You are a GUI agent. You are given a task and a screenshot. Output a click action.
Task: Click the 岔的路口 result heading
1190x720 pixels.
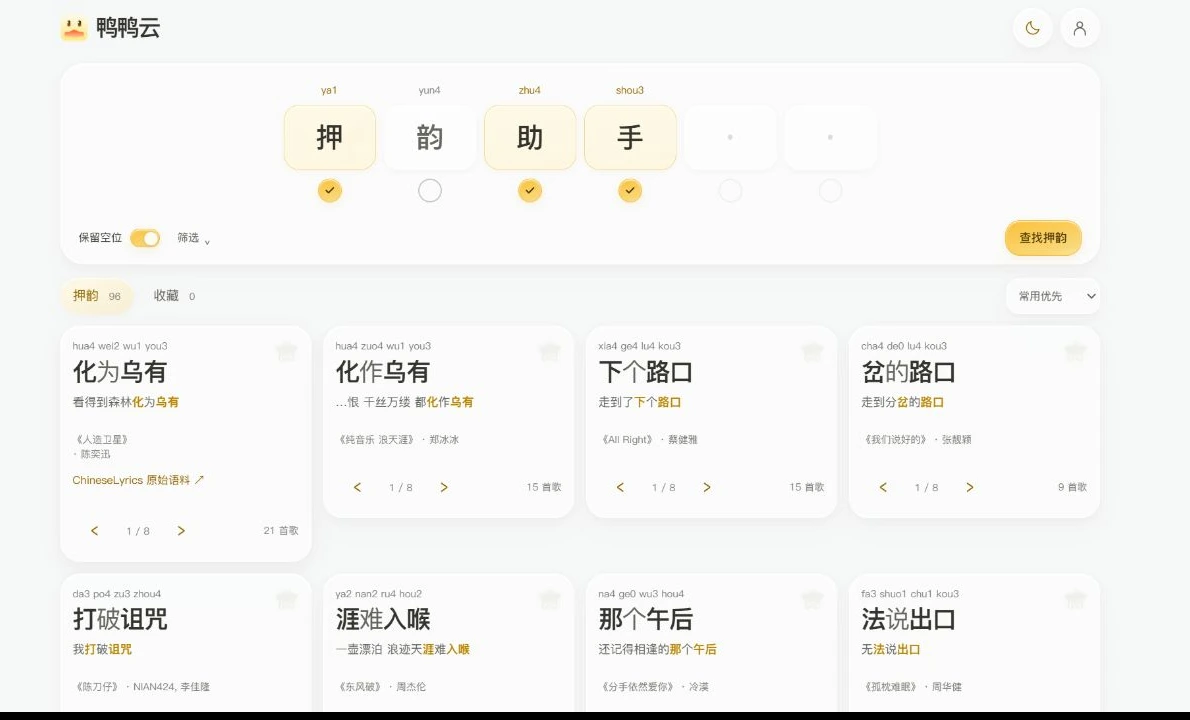coord(908,372)
